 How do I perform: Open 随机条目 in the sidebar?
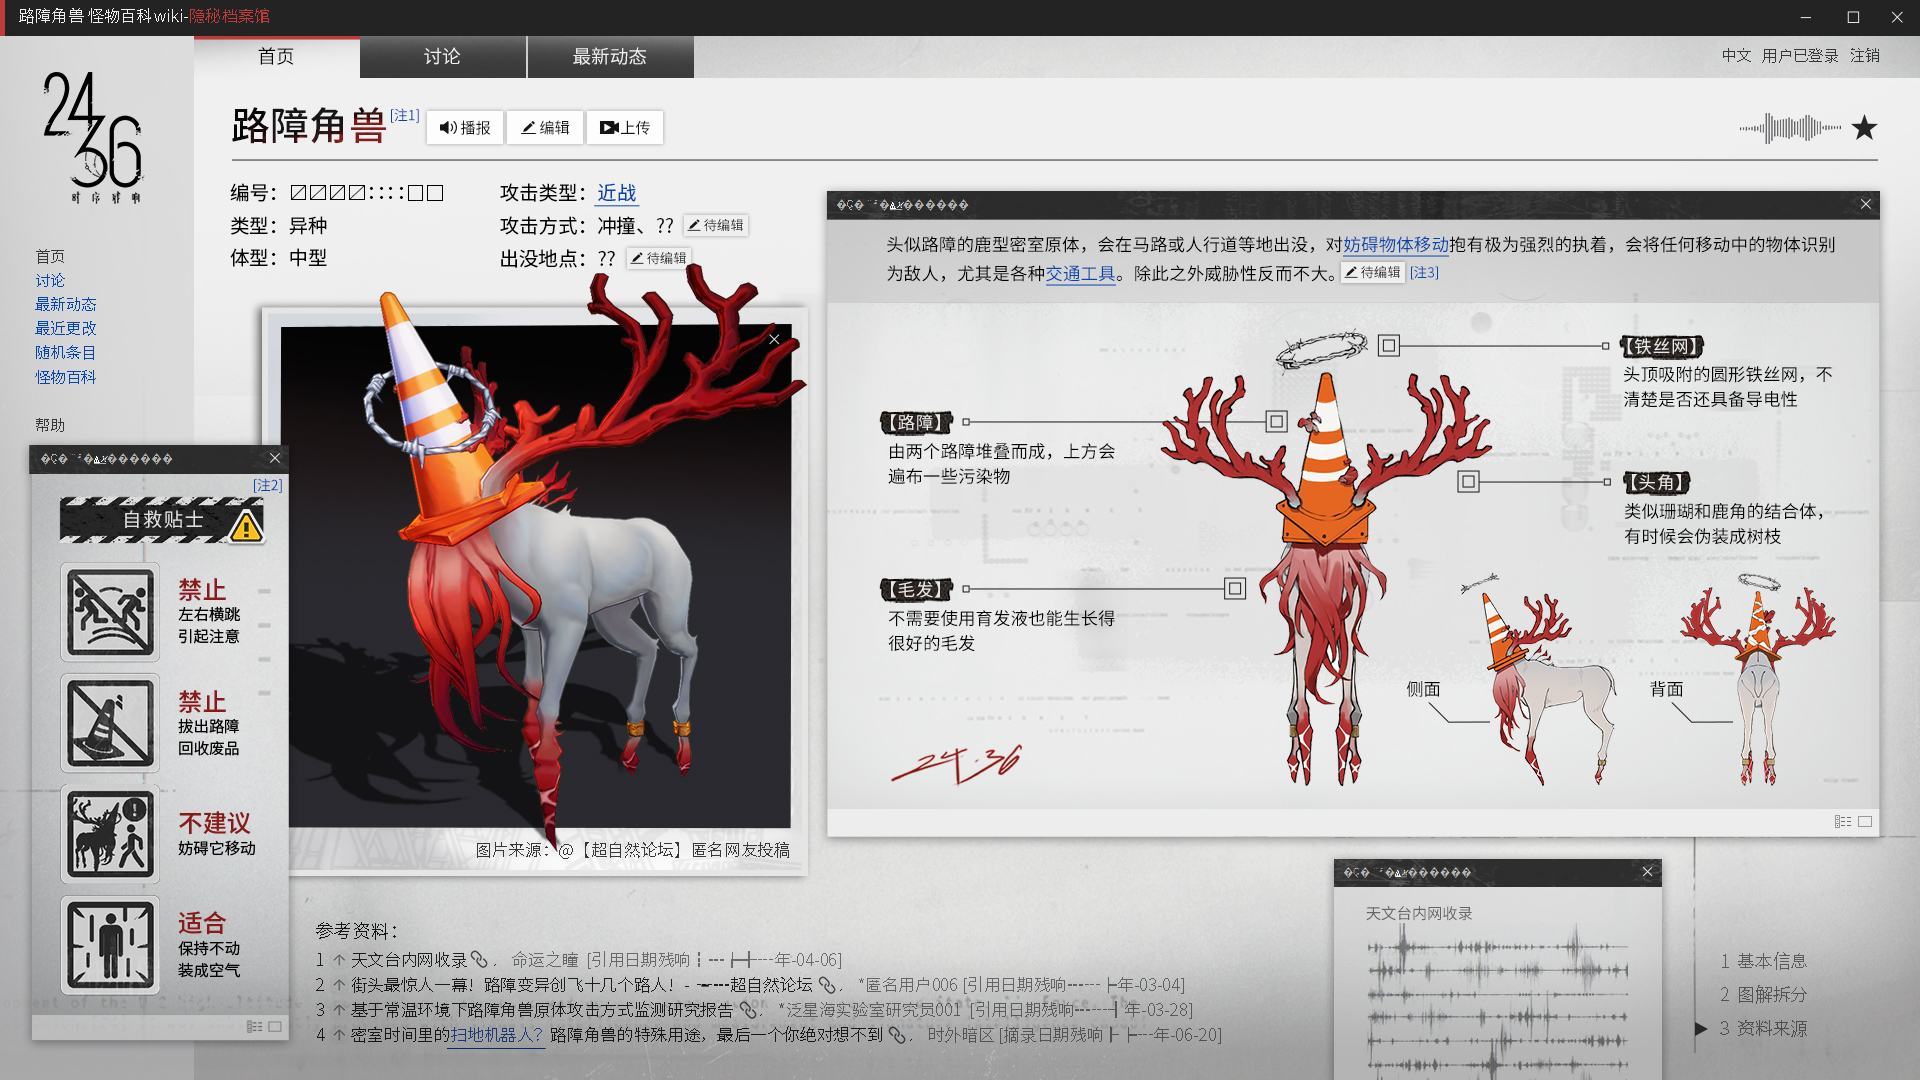tap(65, 353)
